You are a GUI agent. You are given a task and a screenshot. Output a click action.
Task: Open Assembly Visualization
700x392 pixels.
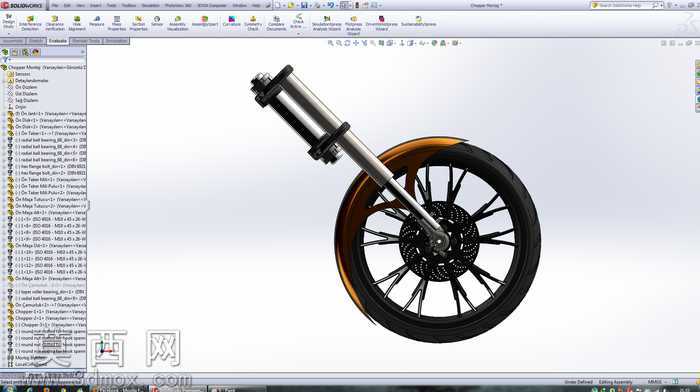point(177,23)
